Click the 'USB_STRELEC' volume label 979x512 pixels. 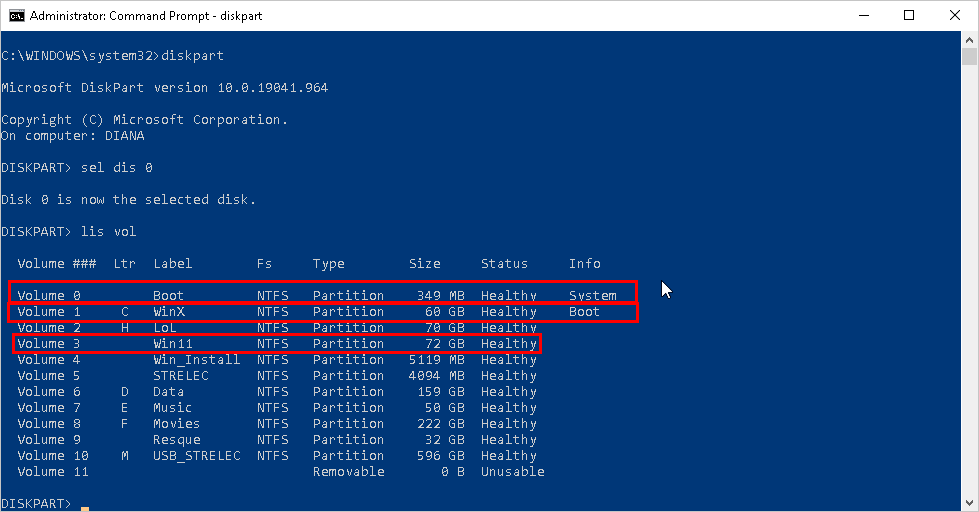tap(197, 456)
